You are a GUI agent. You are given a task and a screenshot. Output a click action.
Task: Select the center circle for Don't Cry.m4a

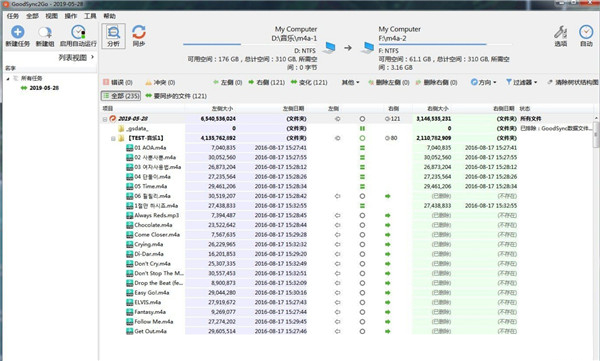pos(362,264)
